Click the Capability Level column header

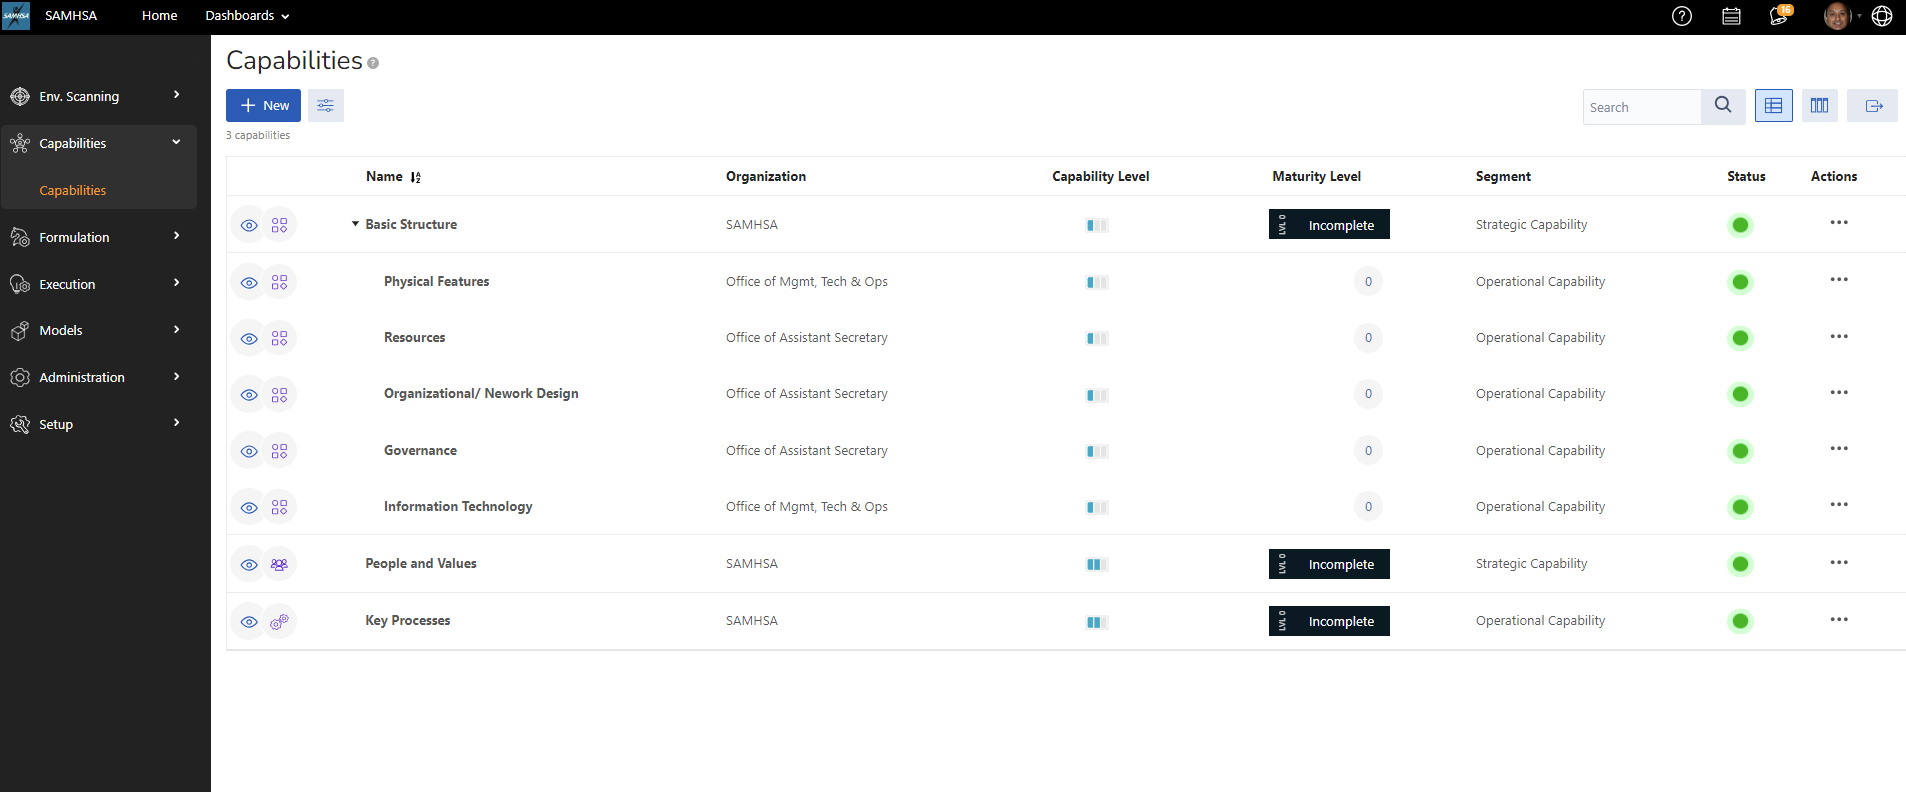coord(1100,176)
